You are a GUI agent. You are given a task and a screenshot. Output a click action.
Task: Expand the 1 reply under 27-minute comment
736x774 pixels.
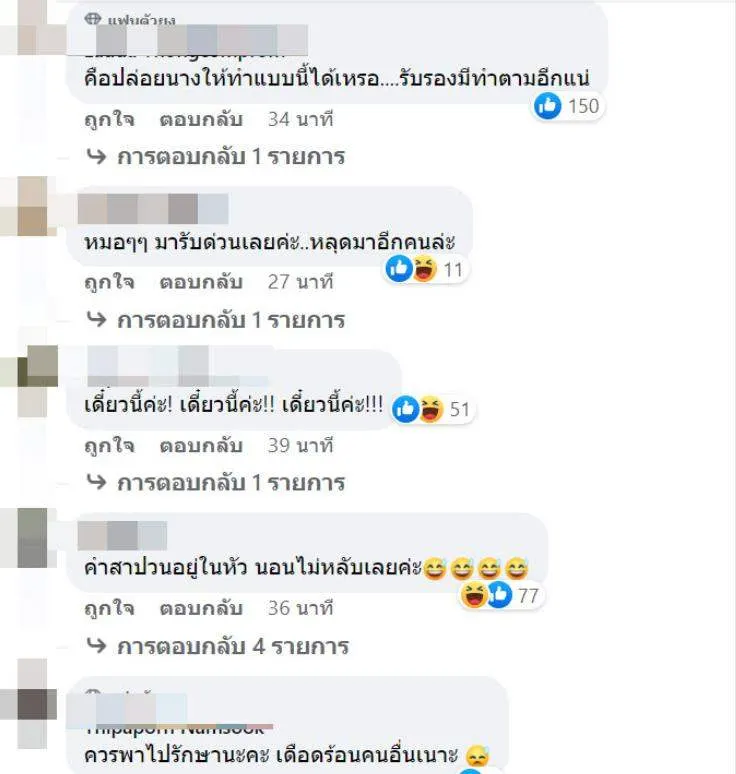click(x=216, y=320)
